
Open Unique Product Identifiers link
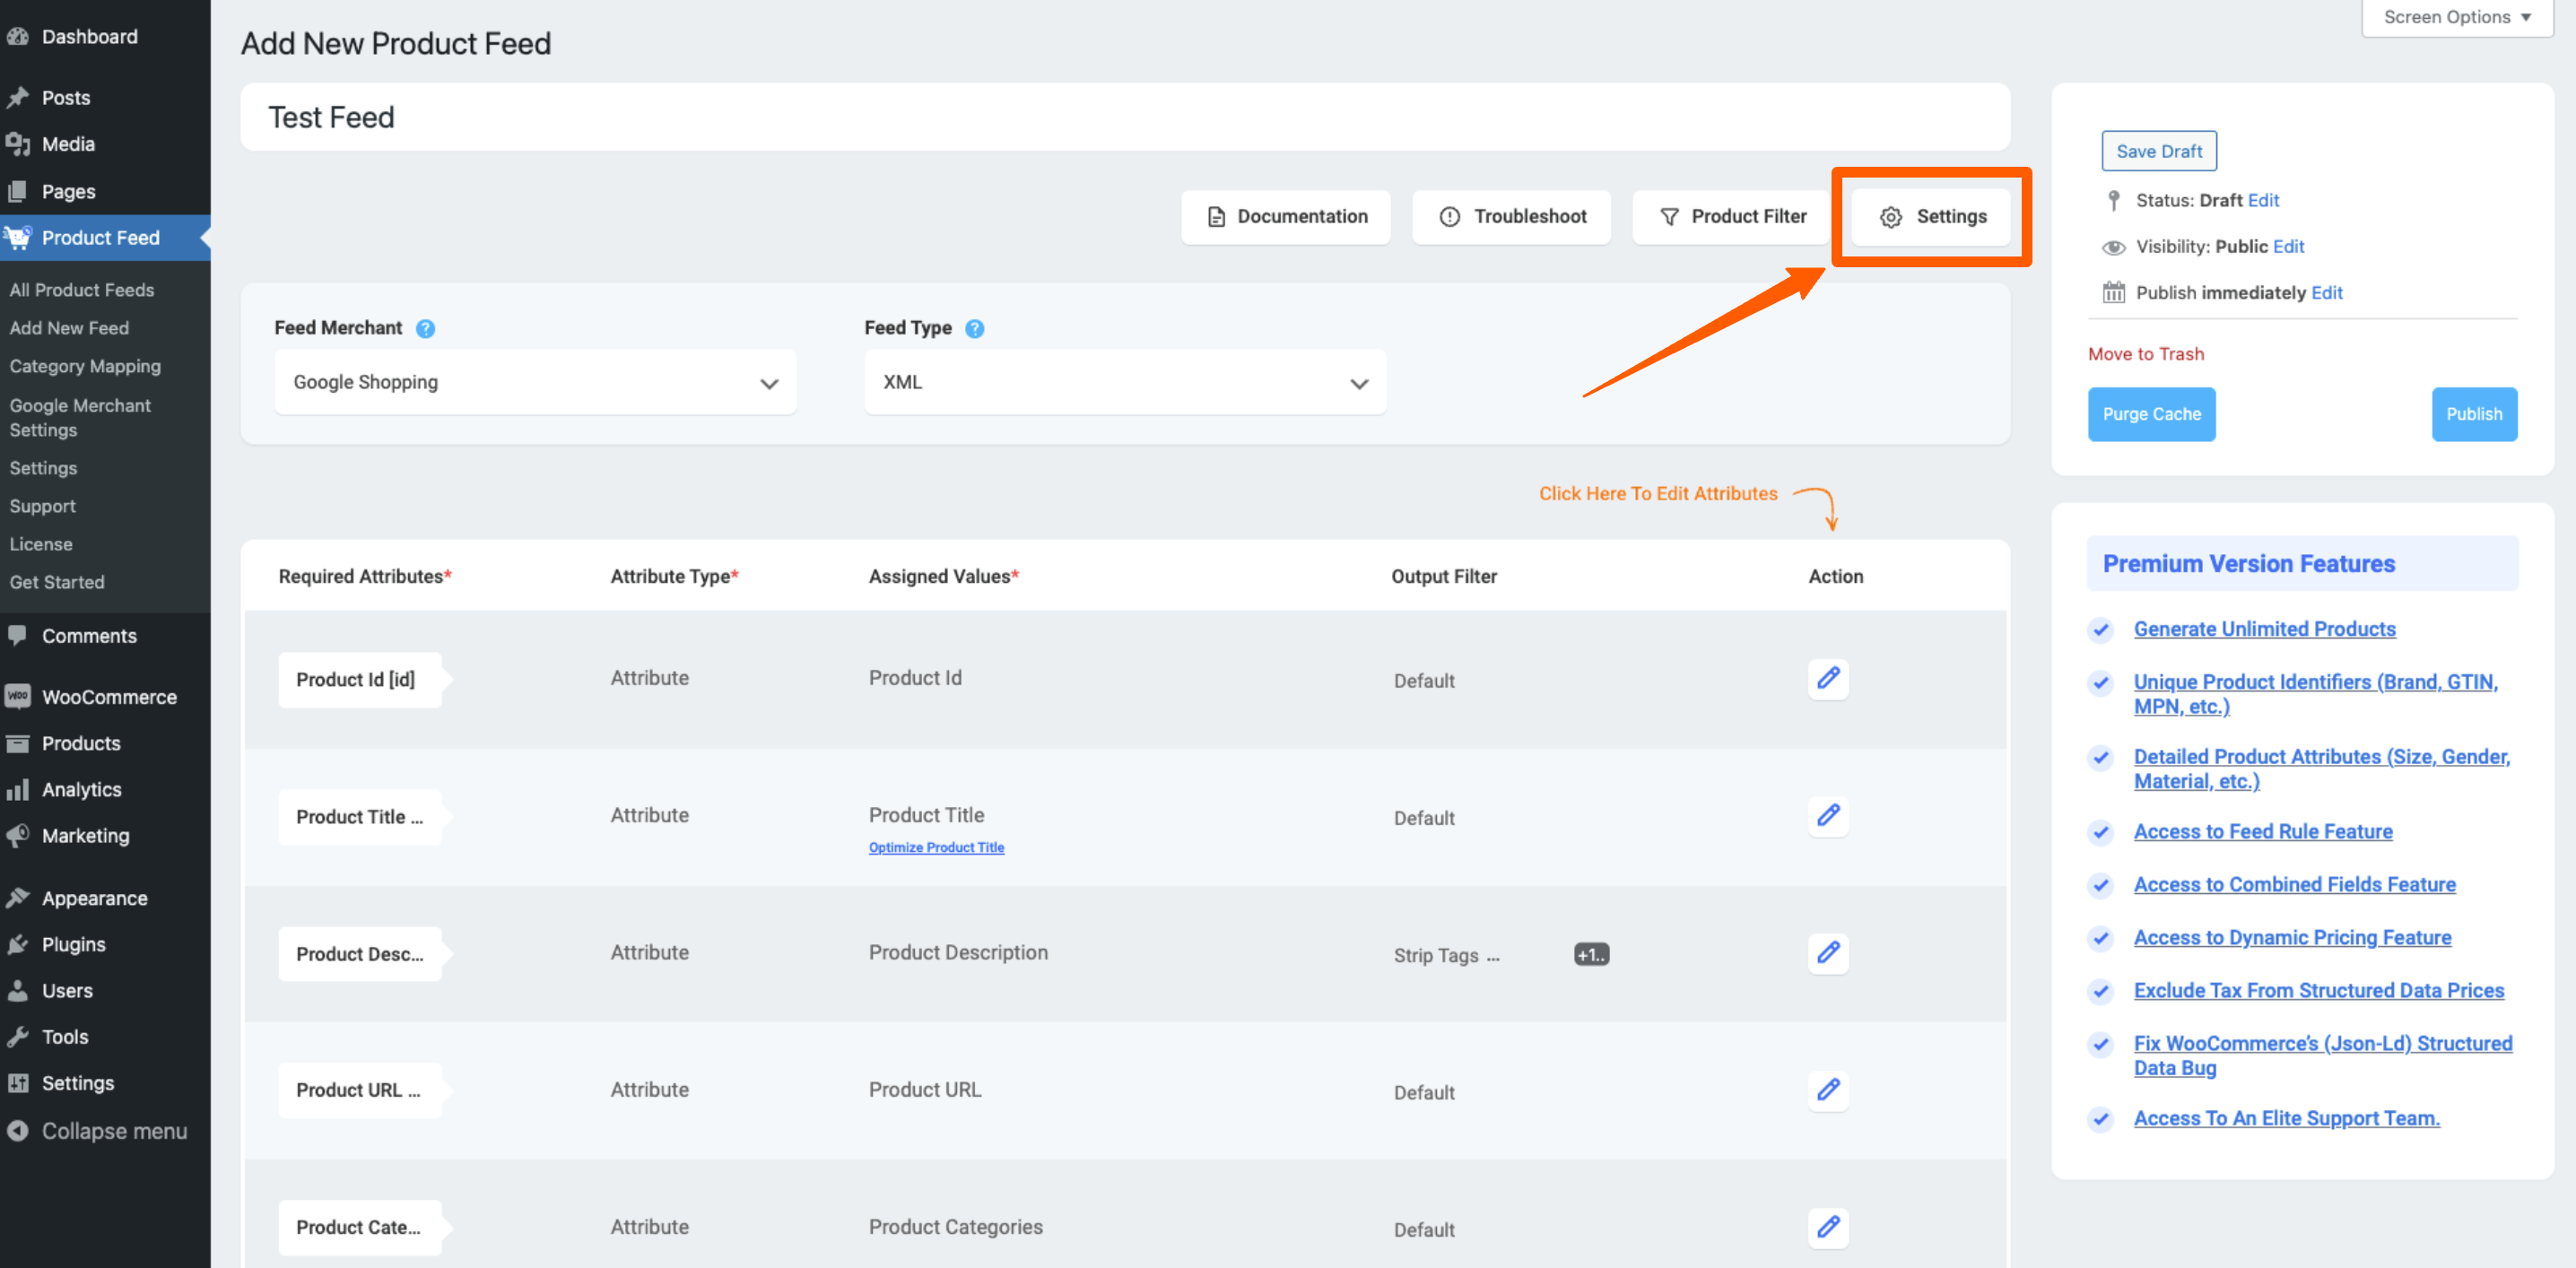click(x=2316, y=693)
